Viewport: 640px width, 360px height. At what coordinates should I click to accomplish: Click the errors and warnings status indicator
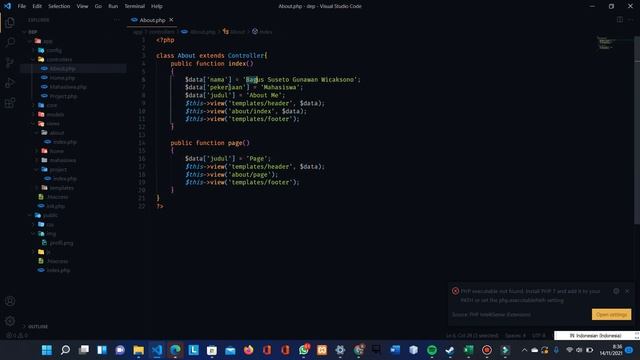point(17,336)
